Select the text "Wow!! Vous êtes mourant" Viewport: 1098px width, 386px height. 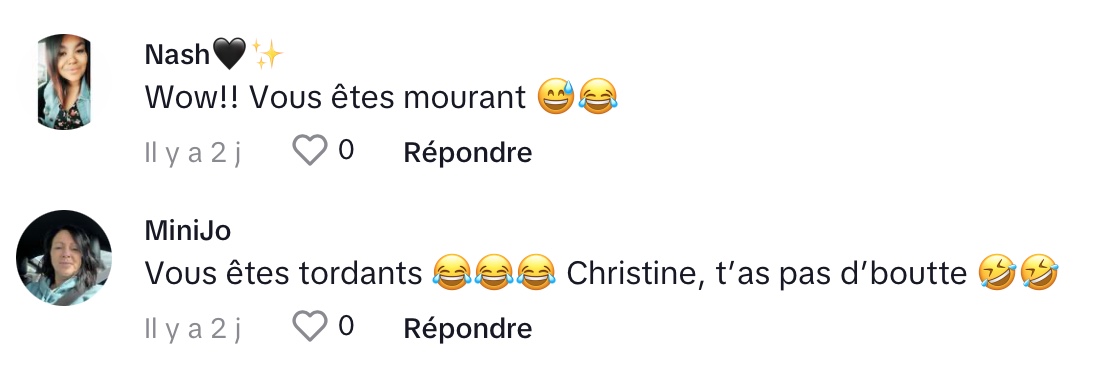point(335,98)
